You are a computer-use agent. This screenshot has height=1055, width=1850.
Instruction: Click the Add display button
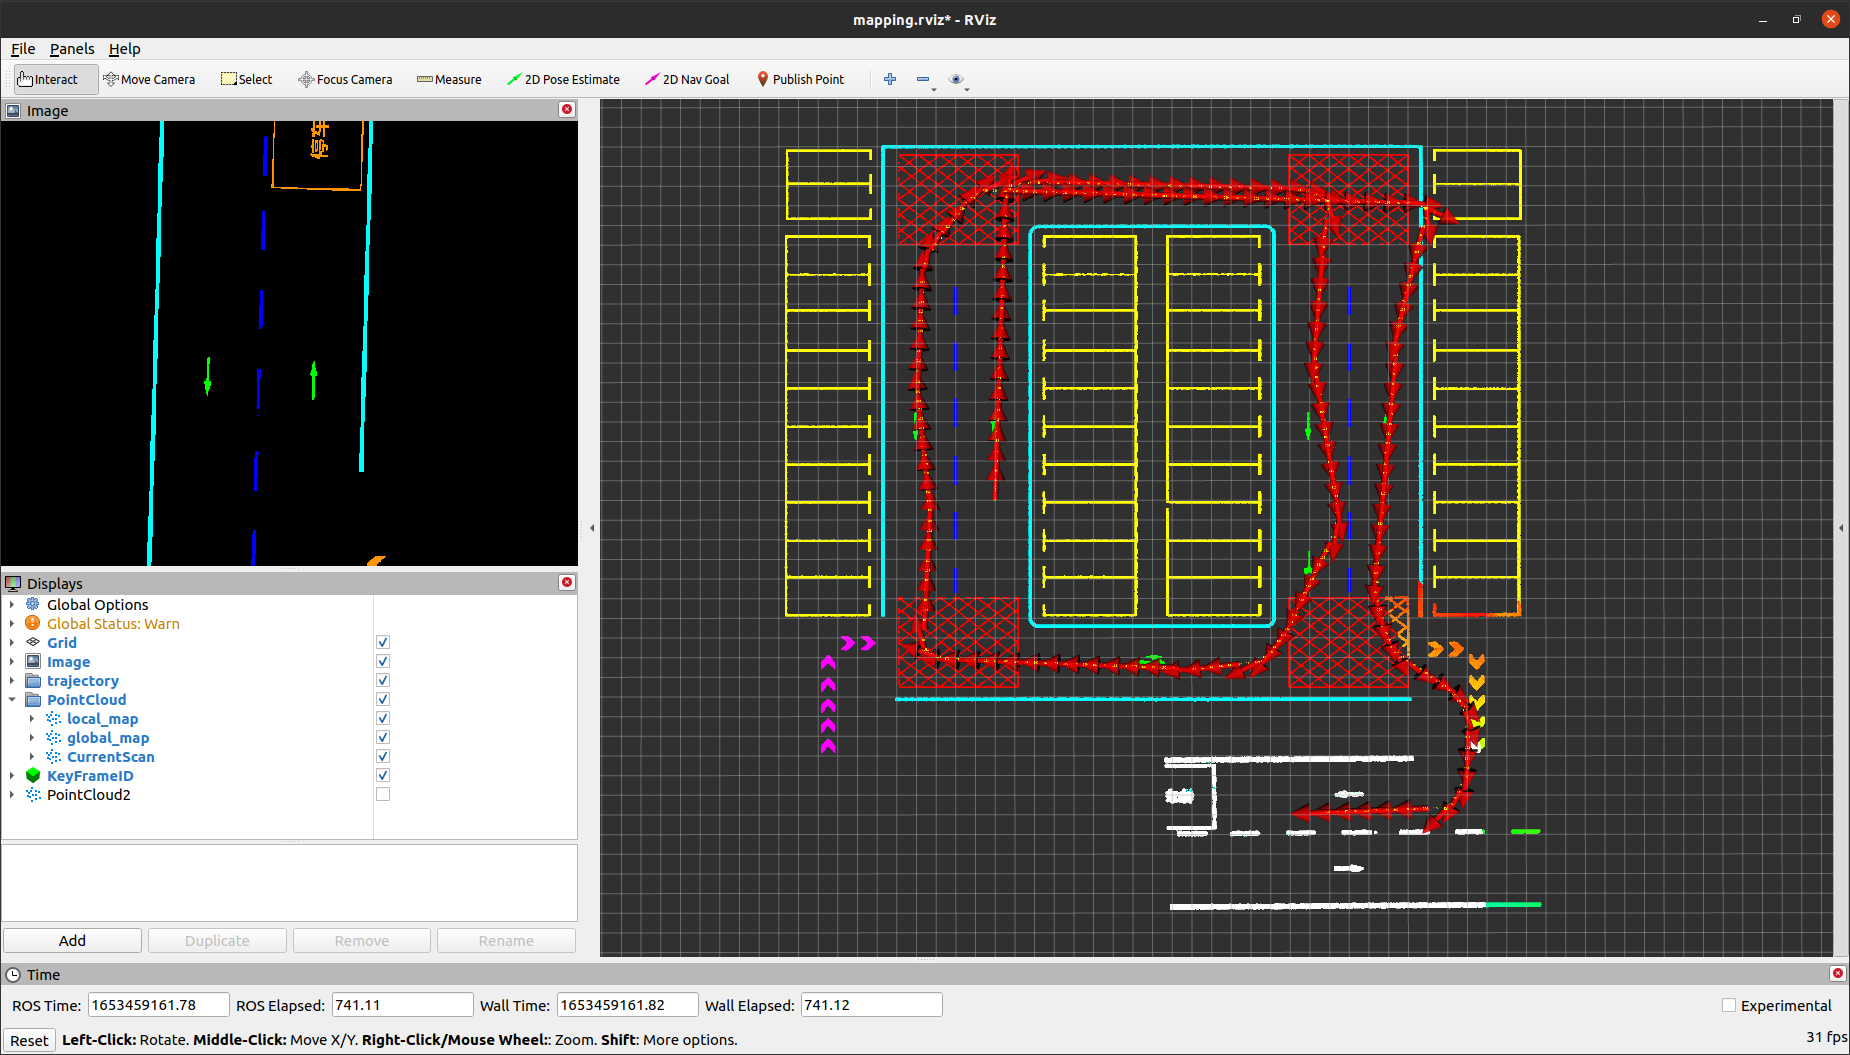coord(72,940)
